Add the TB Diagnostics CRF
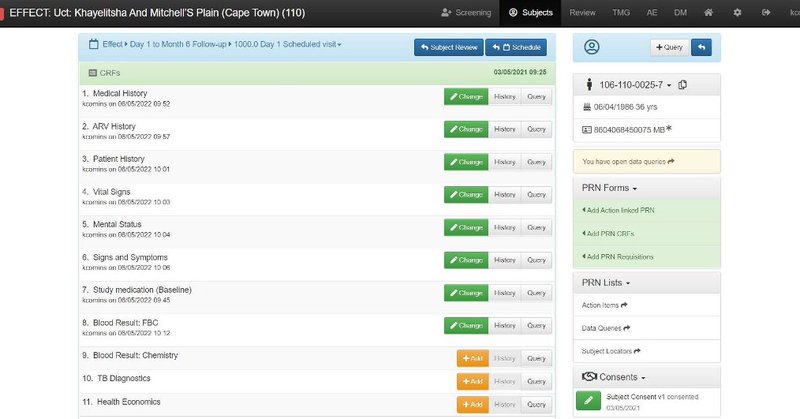 tap(472, 381)
